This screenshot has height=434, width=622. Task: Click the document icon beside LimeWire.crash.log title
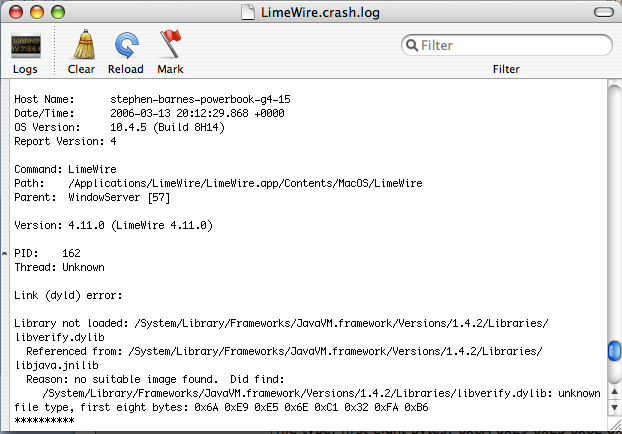(248, 12)
